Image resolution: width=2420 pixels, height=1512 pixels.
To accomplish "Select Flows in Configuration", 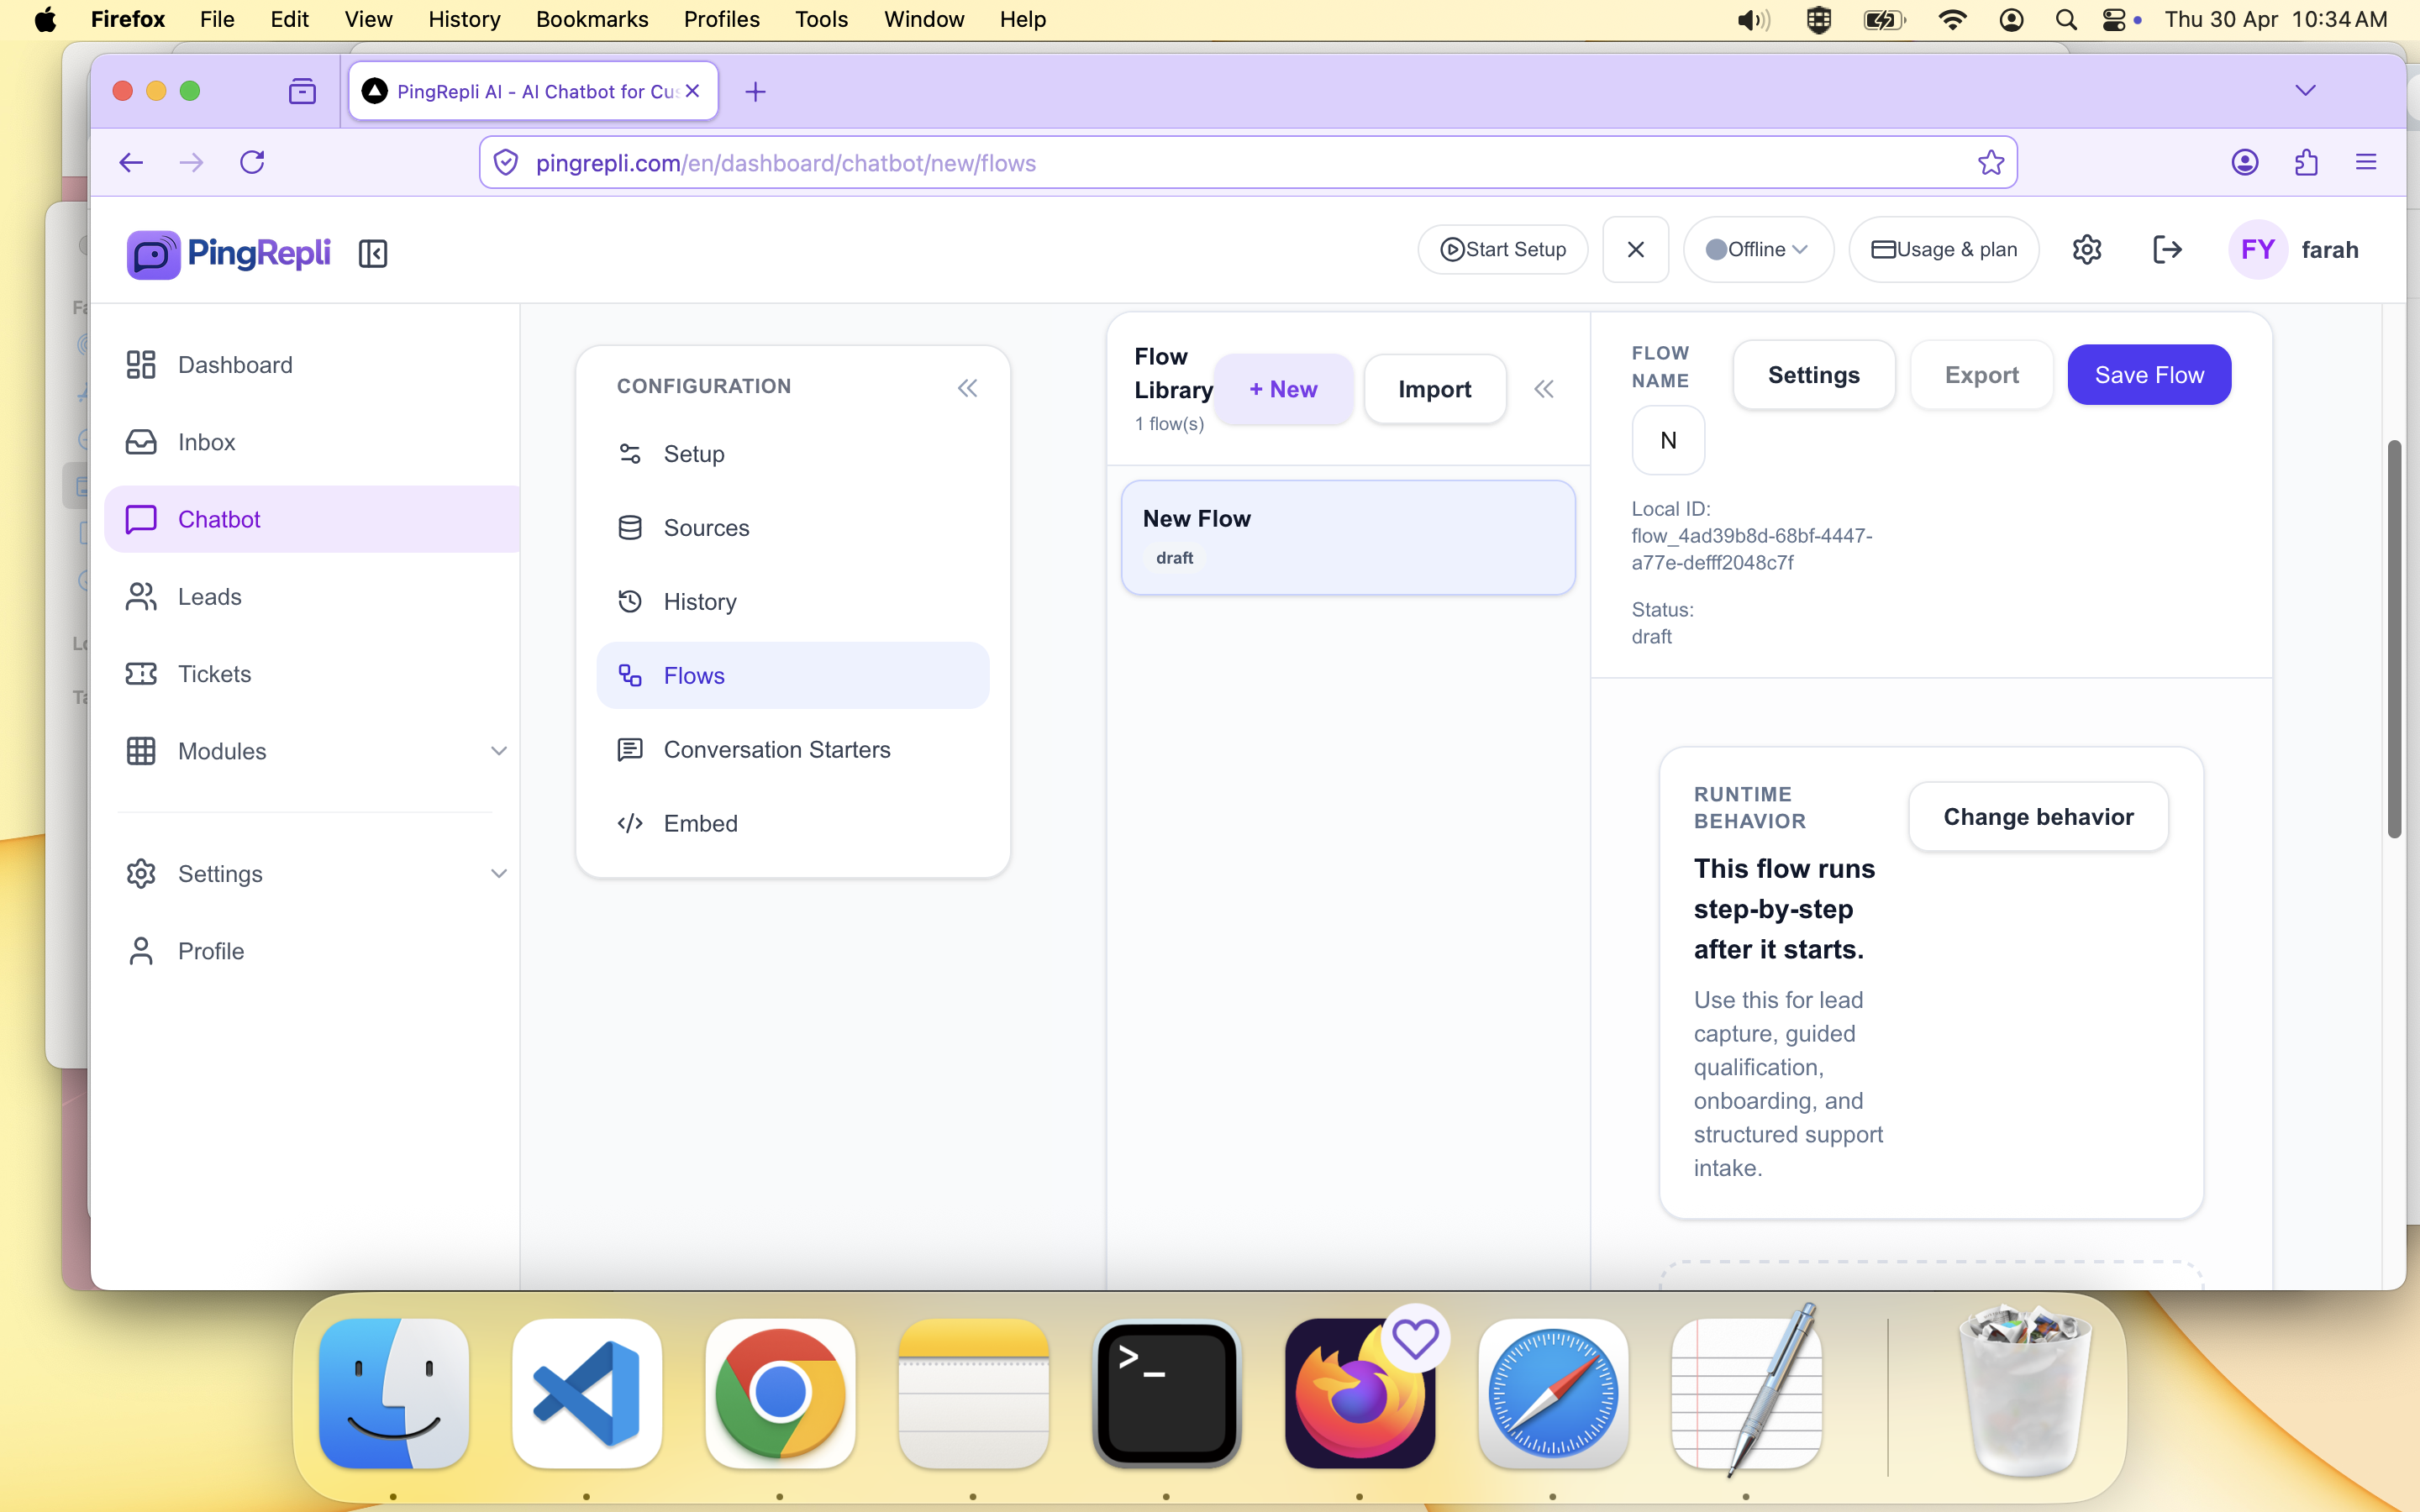I will click(793, 676).
